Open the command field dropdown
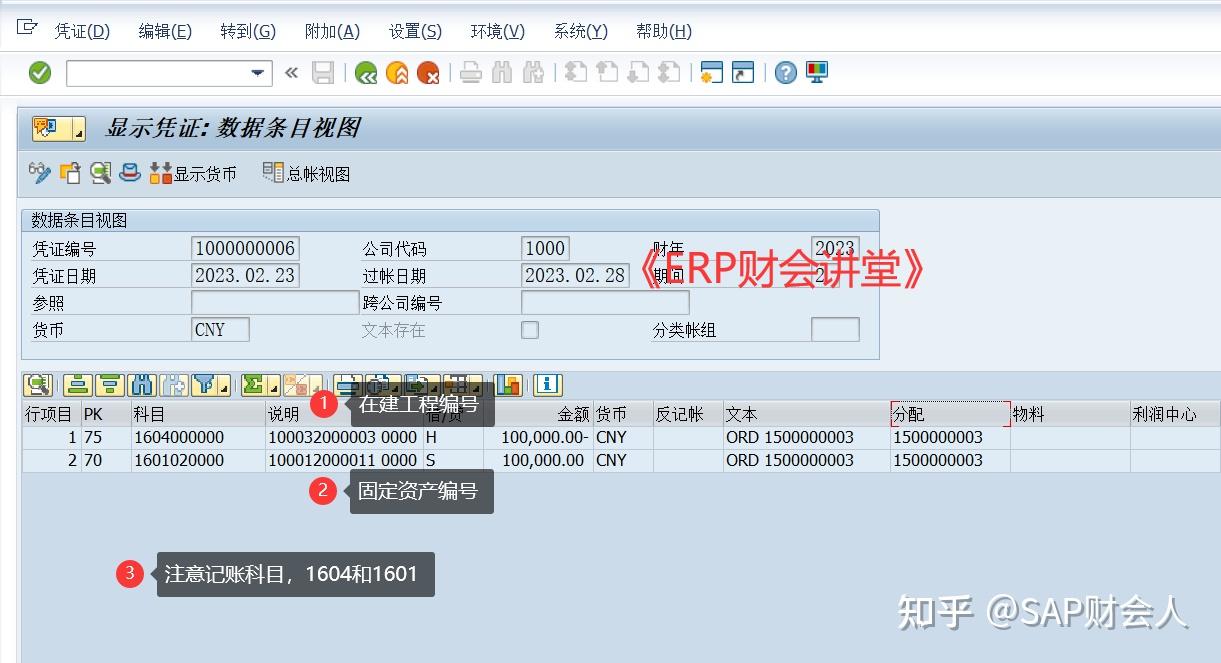The image size is (1221, 663). pyautogui.click(x=255, y=72)
